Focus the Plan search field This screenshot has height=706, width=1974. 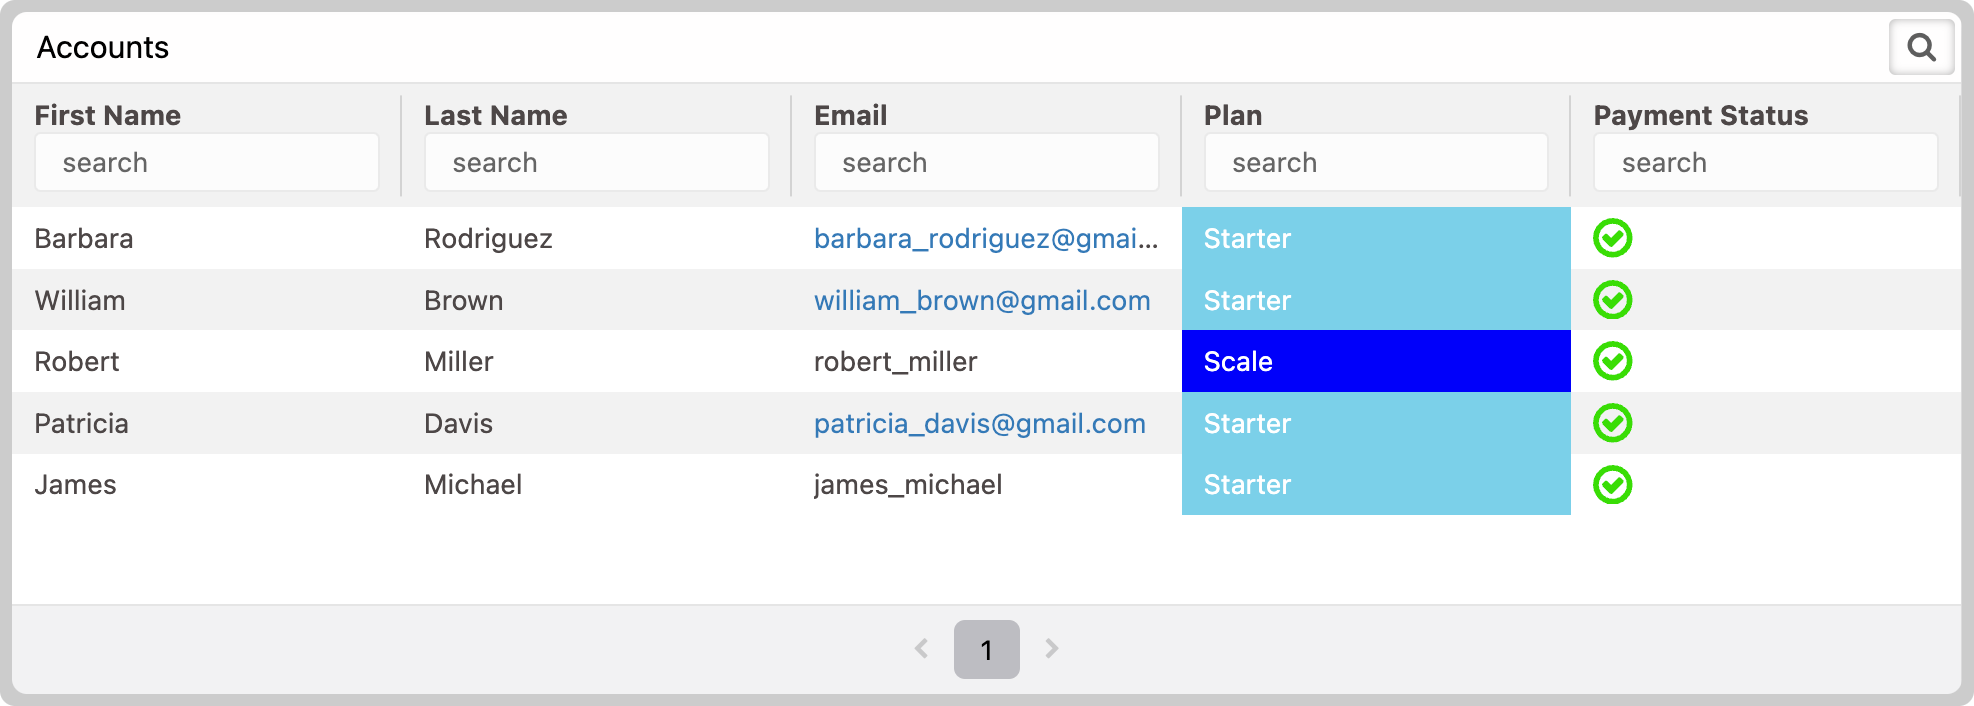(x=1376, y=162)
